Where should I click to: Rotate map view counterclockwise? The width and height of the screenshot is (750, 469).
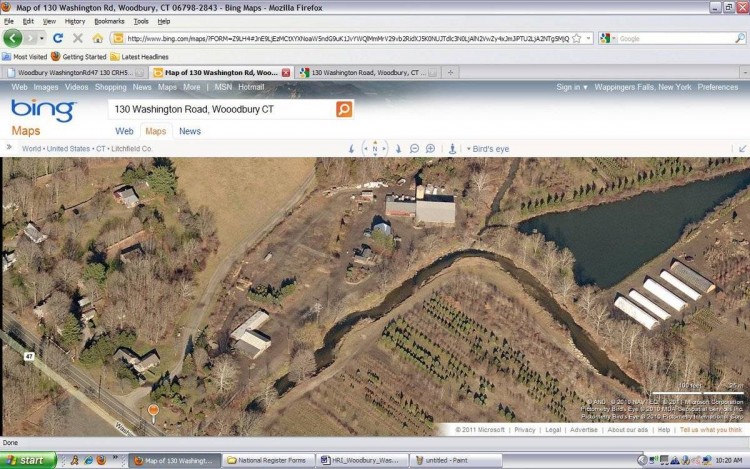tap(352, 149)
